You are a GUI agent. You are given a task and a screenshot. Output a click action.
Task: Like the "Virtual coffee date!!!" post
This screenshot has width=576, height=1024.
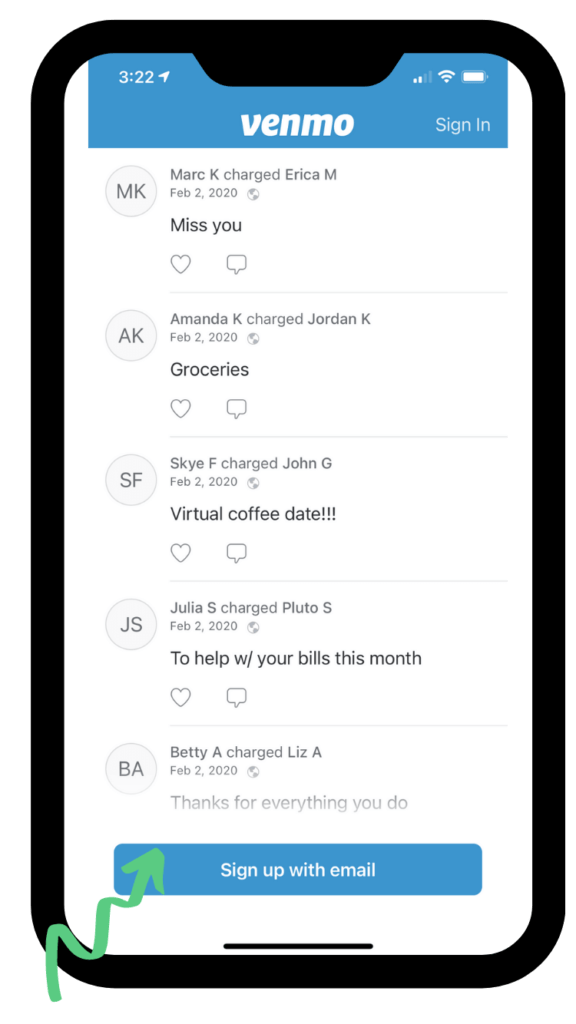coord(180,553)
